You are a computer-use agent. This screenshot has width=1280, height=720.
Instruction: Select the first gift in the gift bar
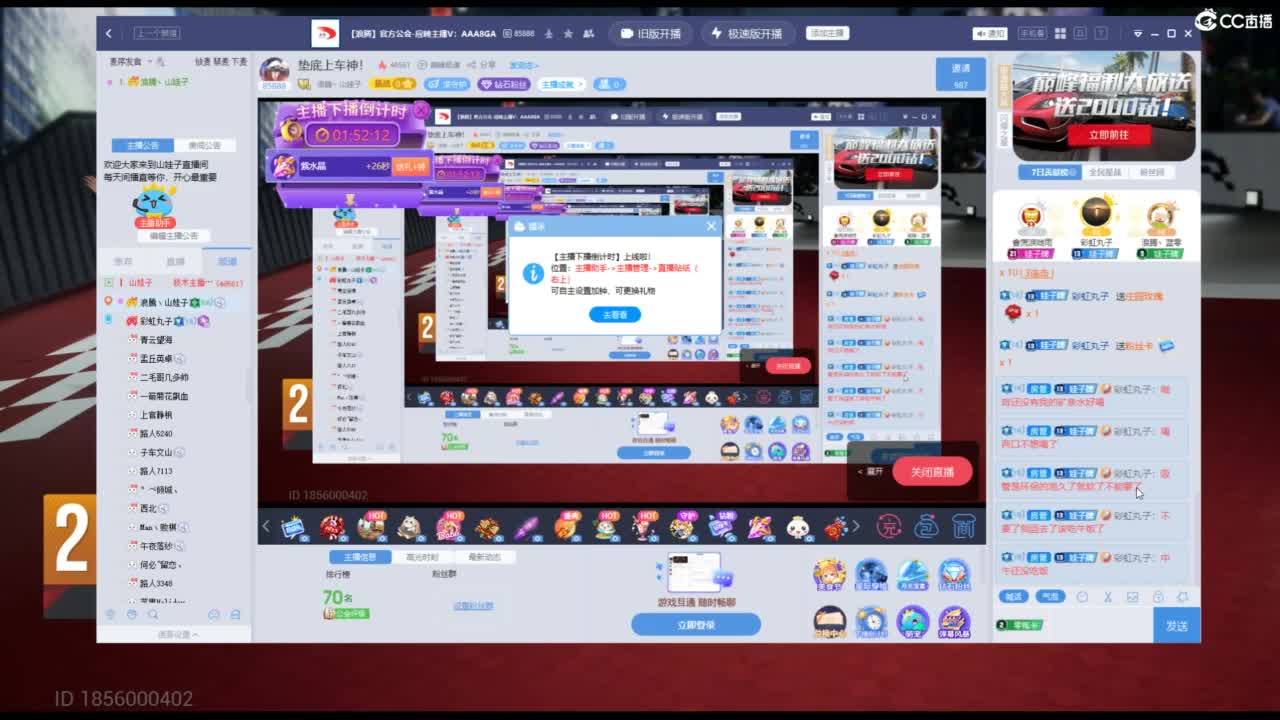coord(294,526)
